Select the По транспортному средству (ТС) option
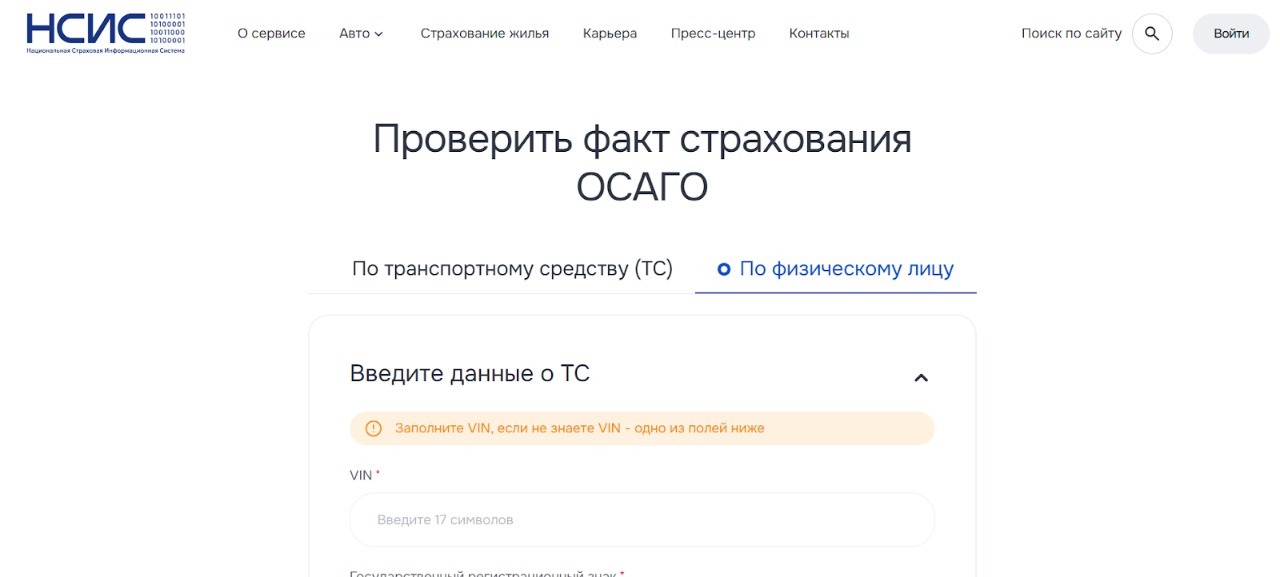Viewport: 1280px width, 577px height. (x=512, y=268)
